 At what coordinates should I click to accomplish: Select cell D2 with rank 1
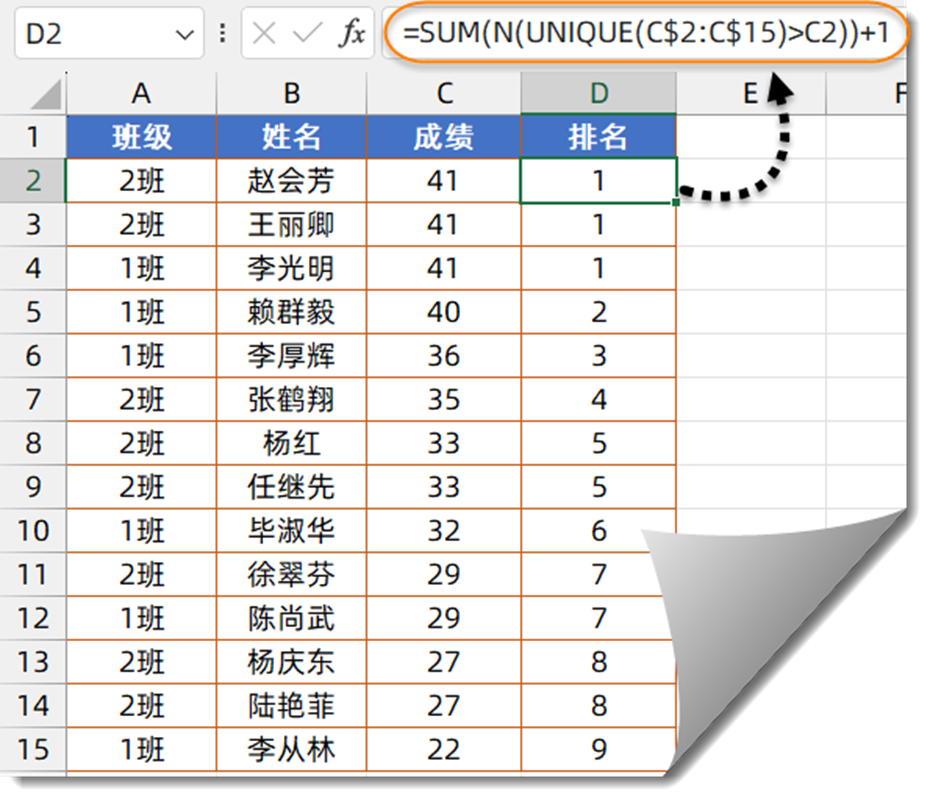598,180
